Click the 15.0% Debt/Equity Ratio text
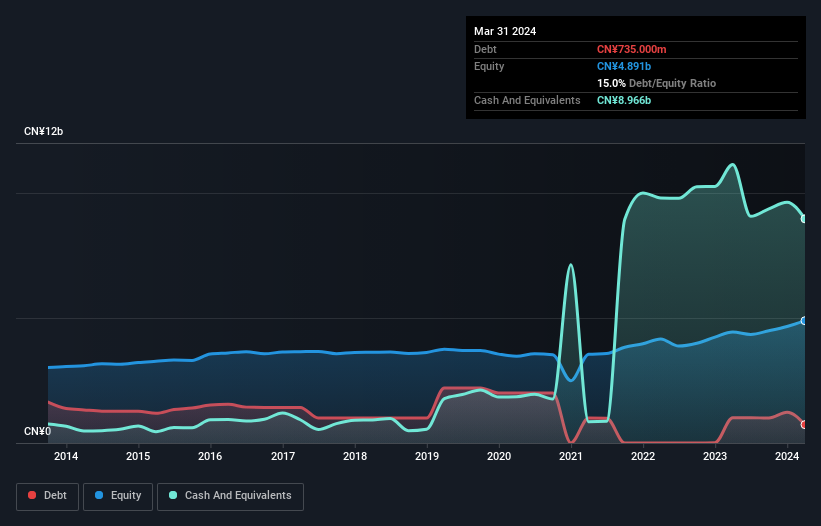Screen dimensions: 821x526 656,83
